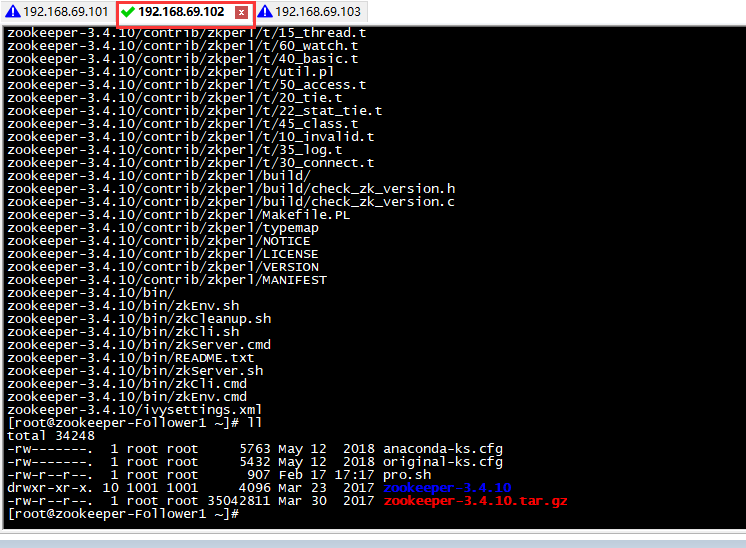Image resolution: width=746 pixels, height=548 pixels.
Task: Click the bin/zkEnv.cmd line
Action: 127,397
